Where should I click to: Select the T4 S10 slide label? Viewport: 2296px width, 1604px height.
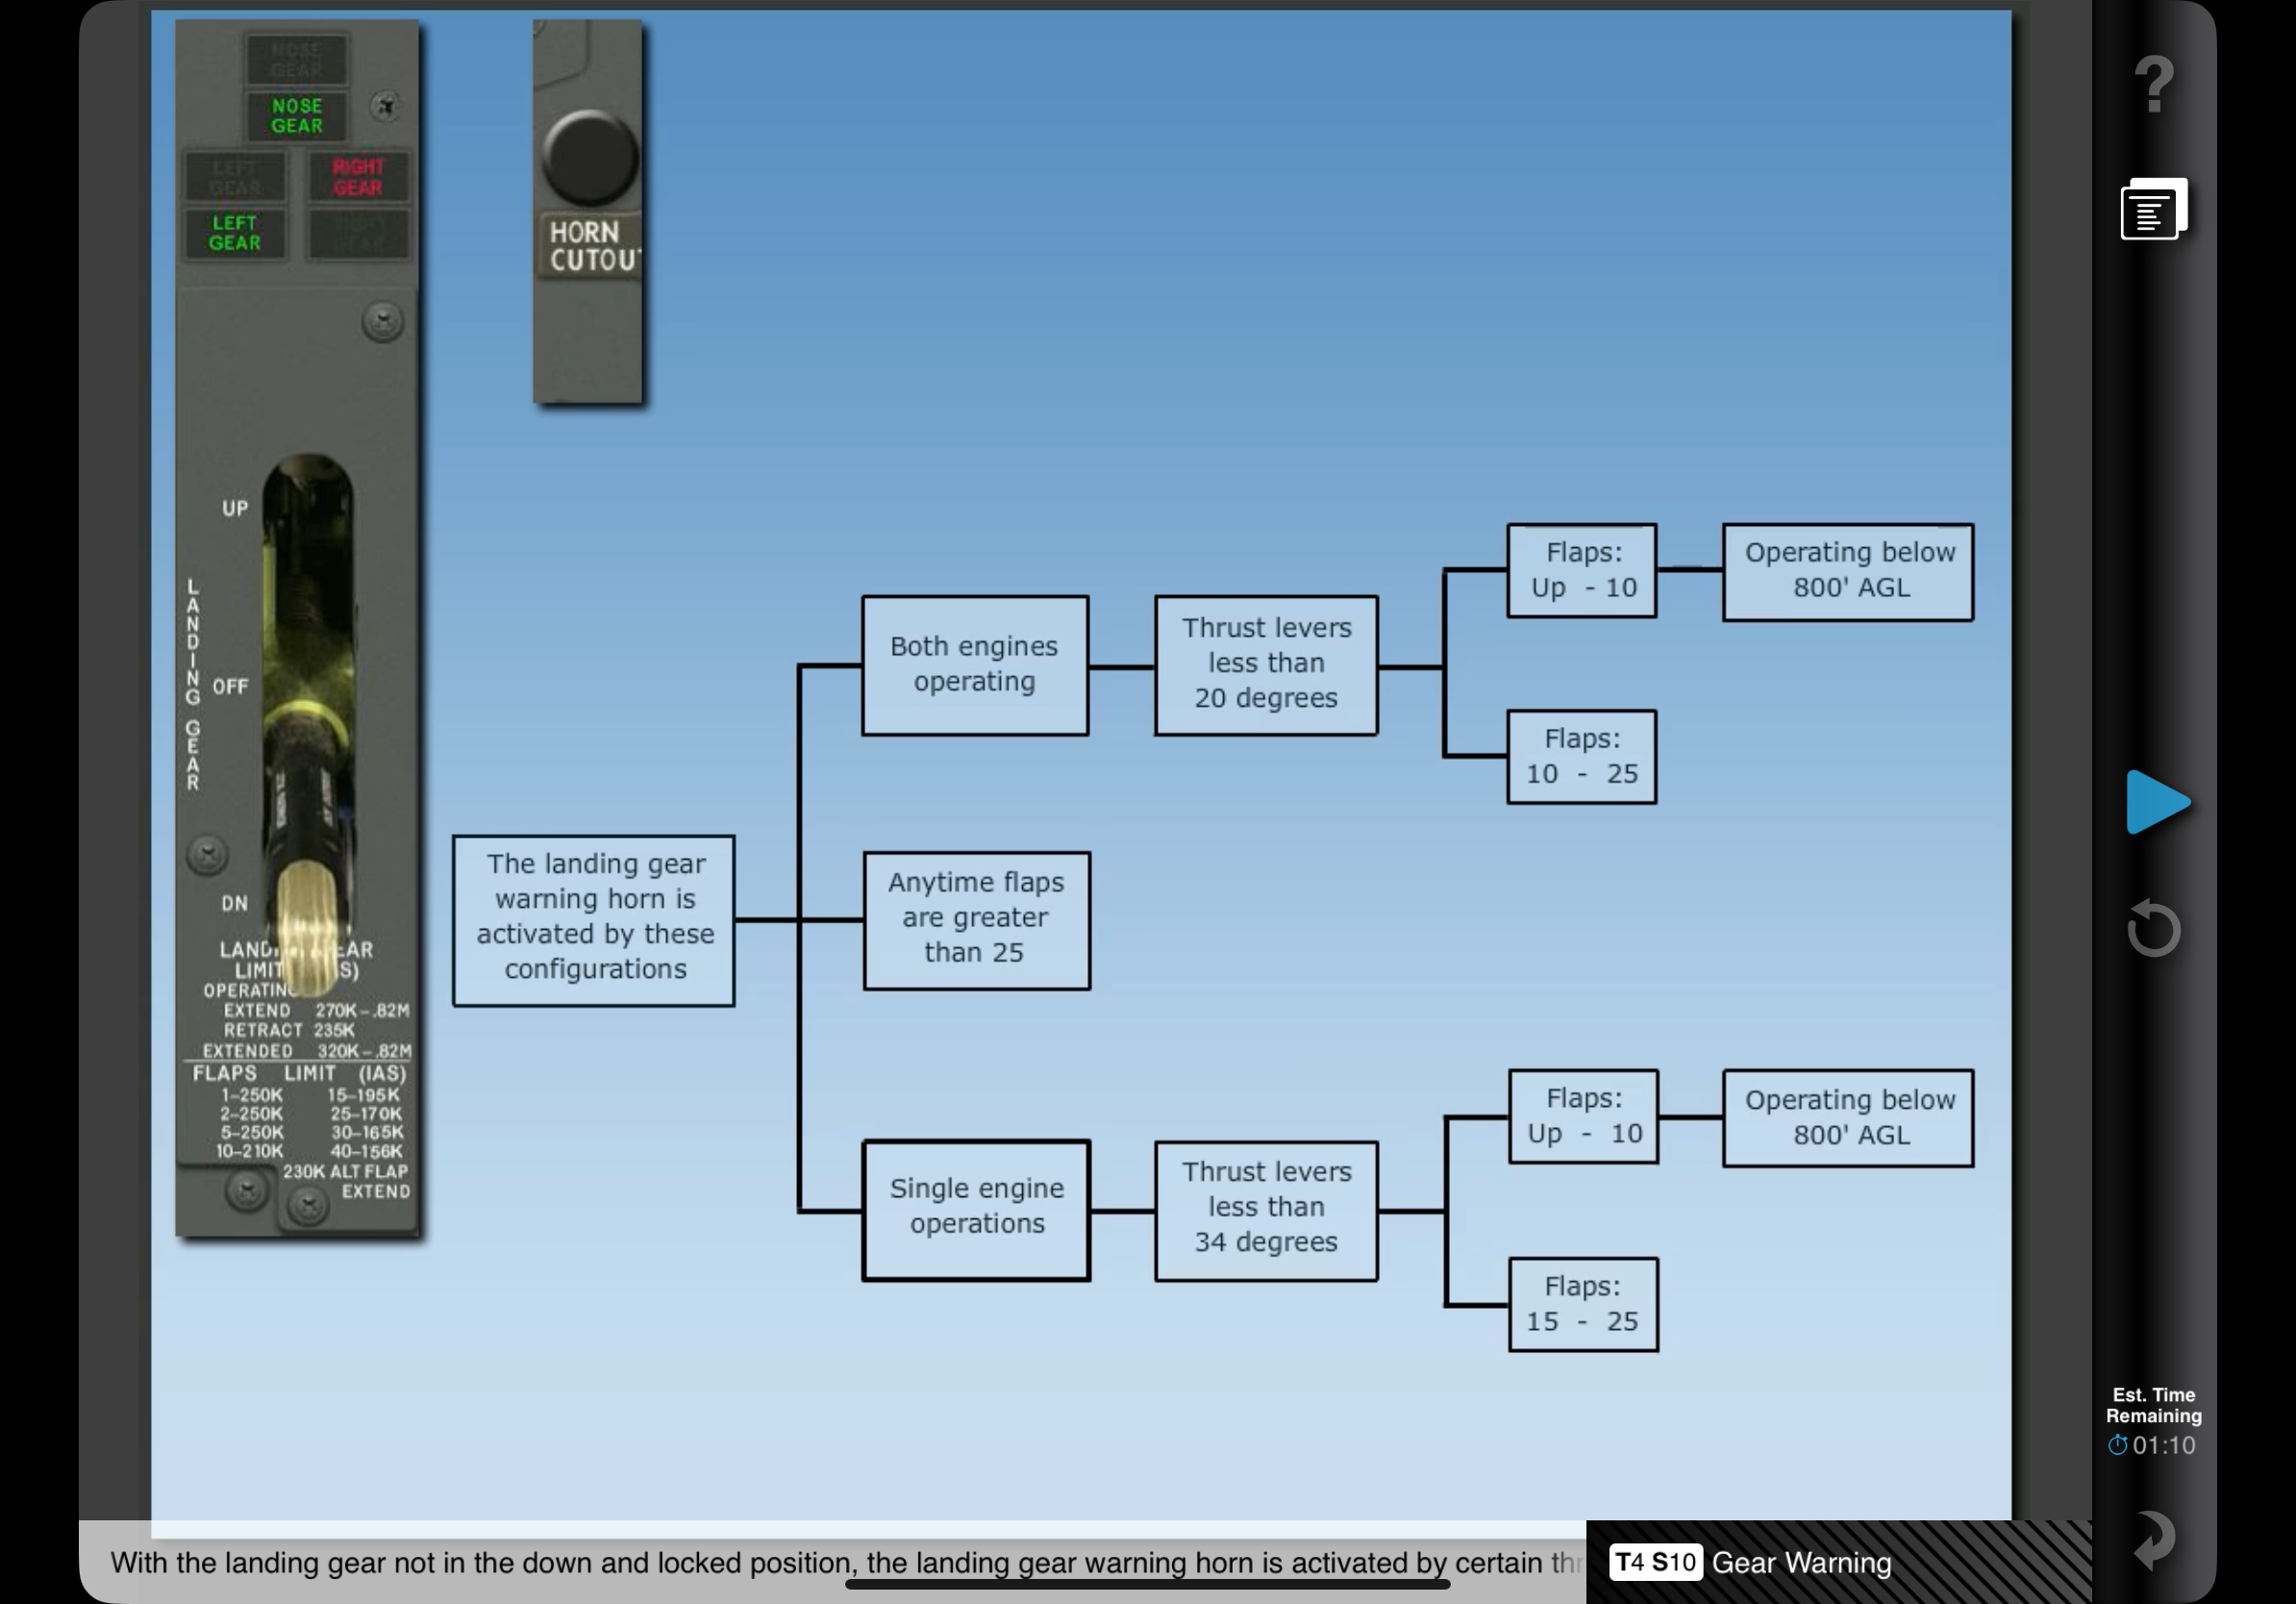tap(1655, 1562)
